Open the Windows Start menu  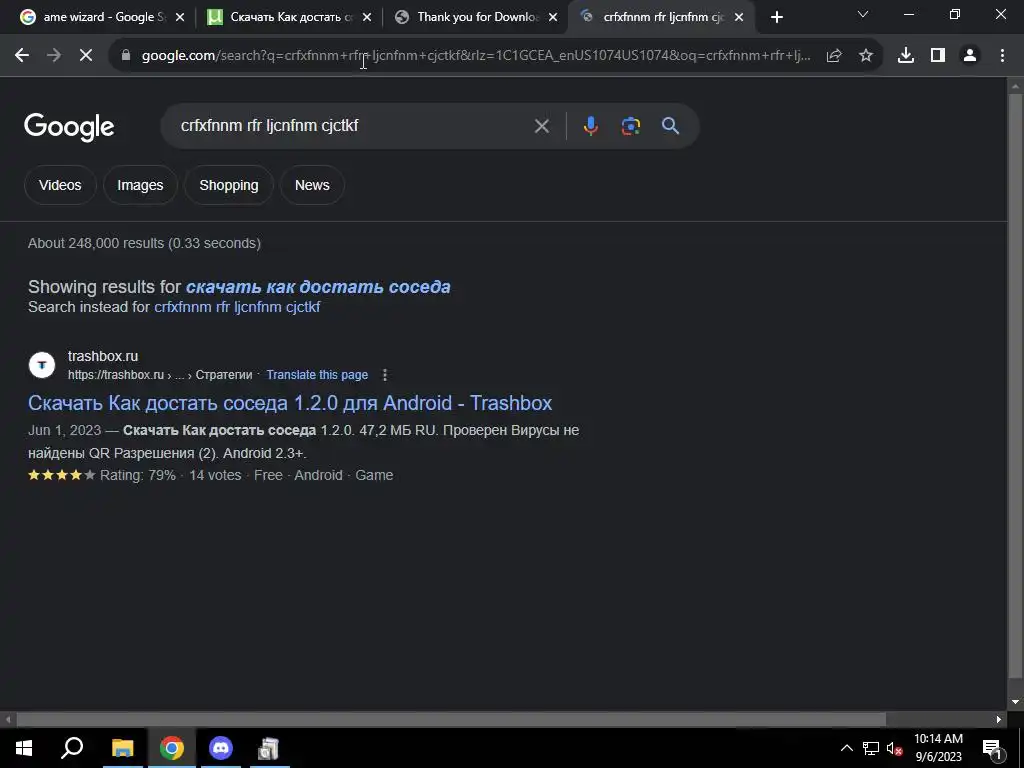click(24, 748)
